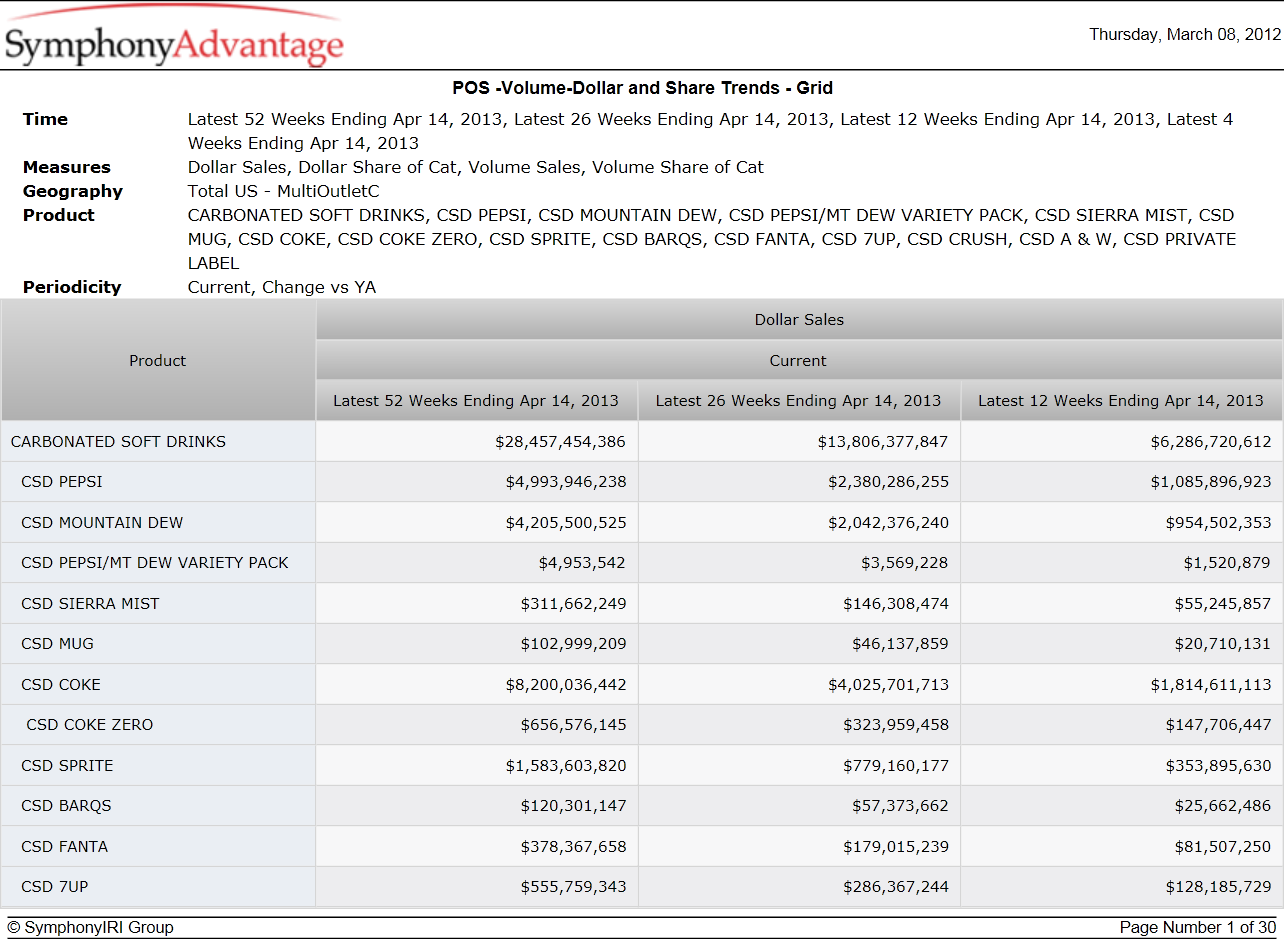Click the $120,301,147 Barqs cell
The image size is (1284, 946).
click(x=477, y=805)
